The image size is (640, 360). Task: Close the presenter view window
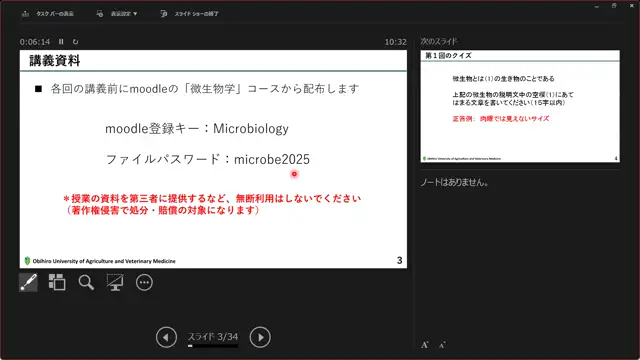(x=631, y=6)
